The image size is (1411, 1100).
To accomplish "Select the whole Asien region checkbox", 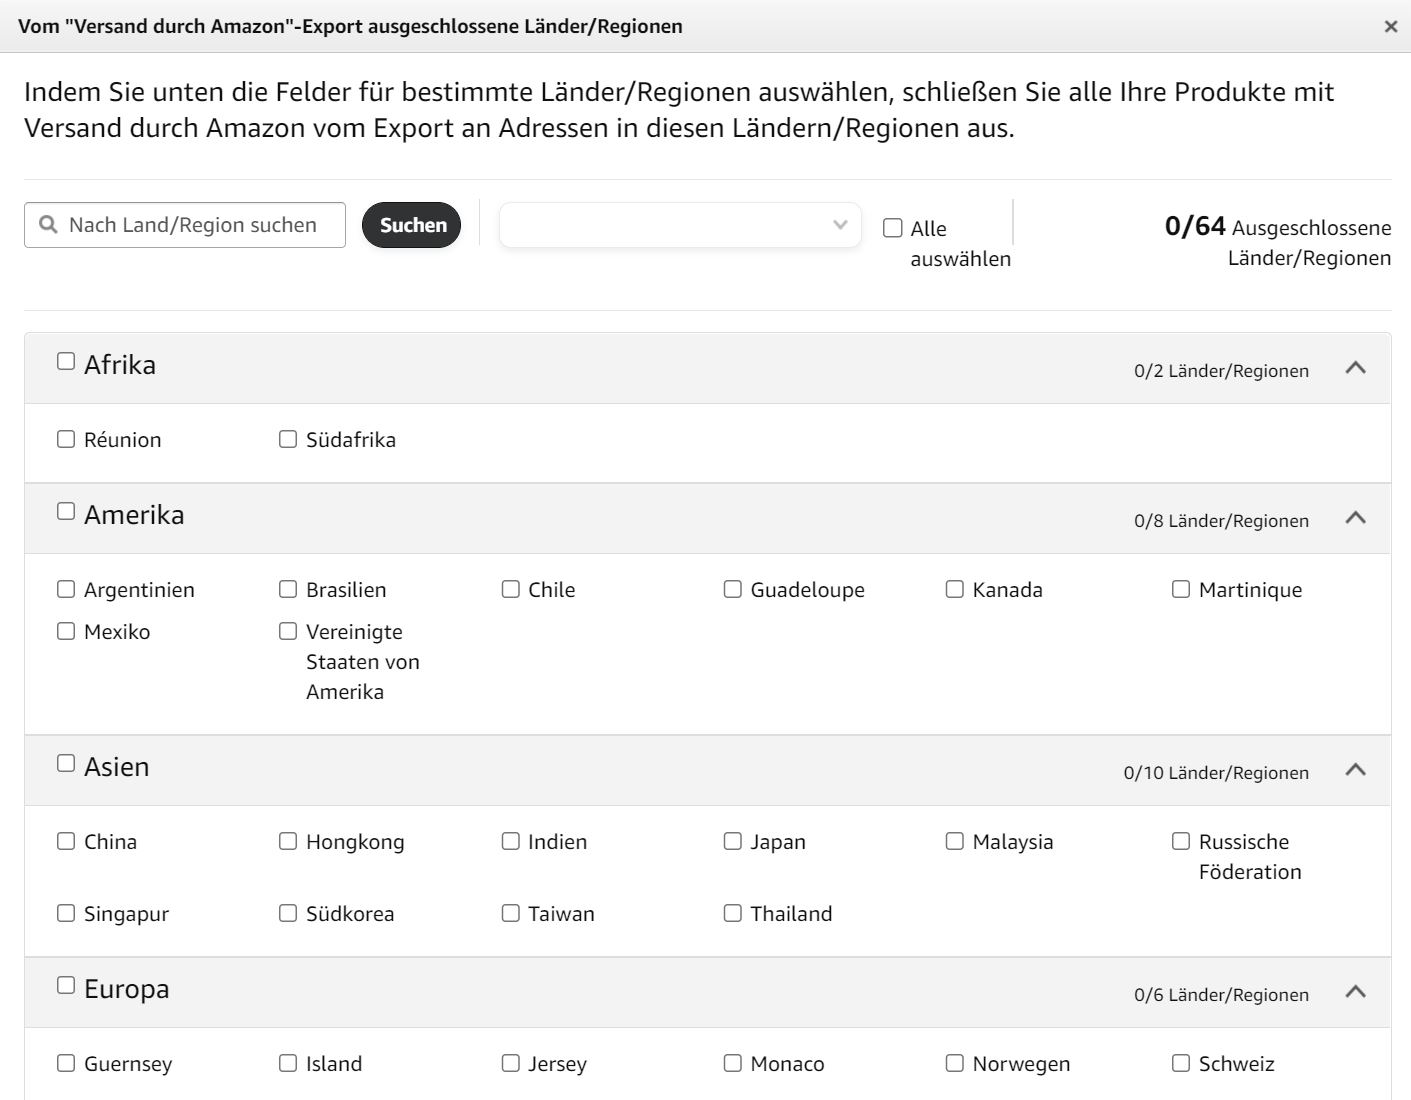I will click(x=66, y=763).
